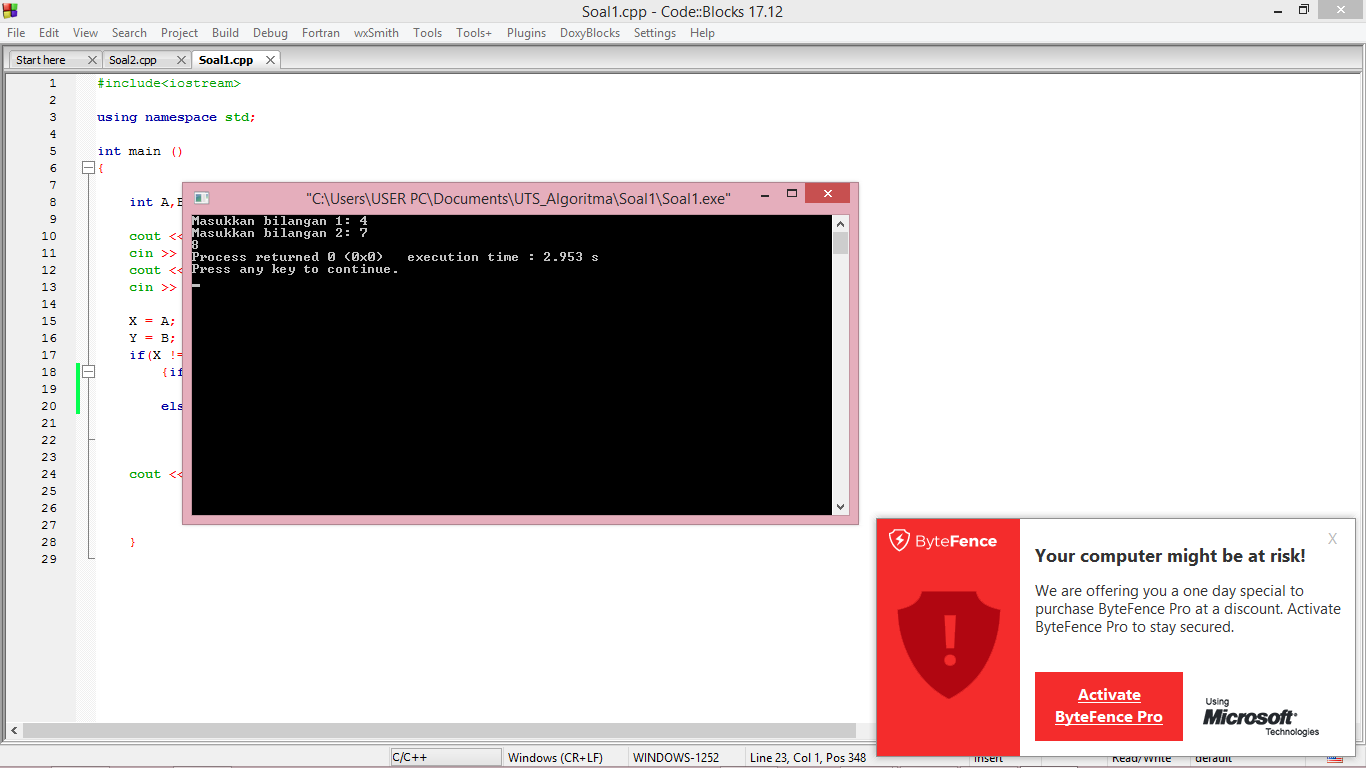The image size is (1366, 768).
Task: Click Activate ByteFence Pro button
Action: coord(1109,706)
